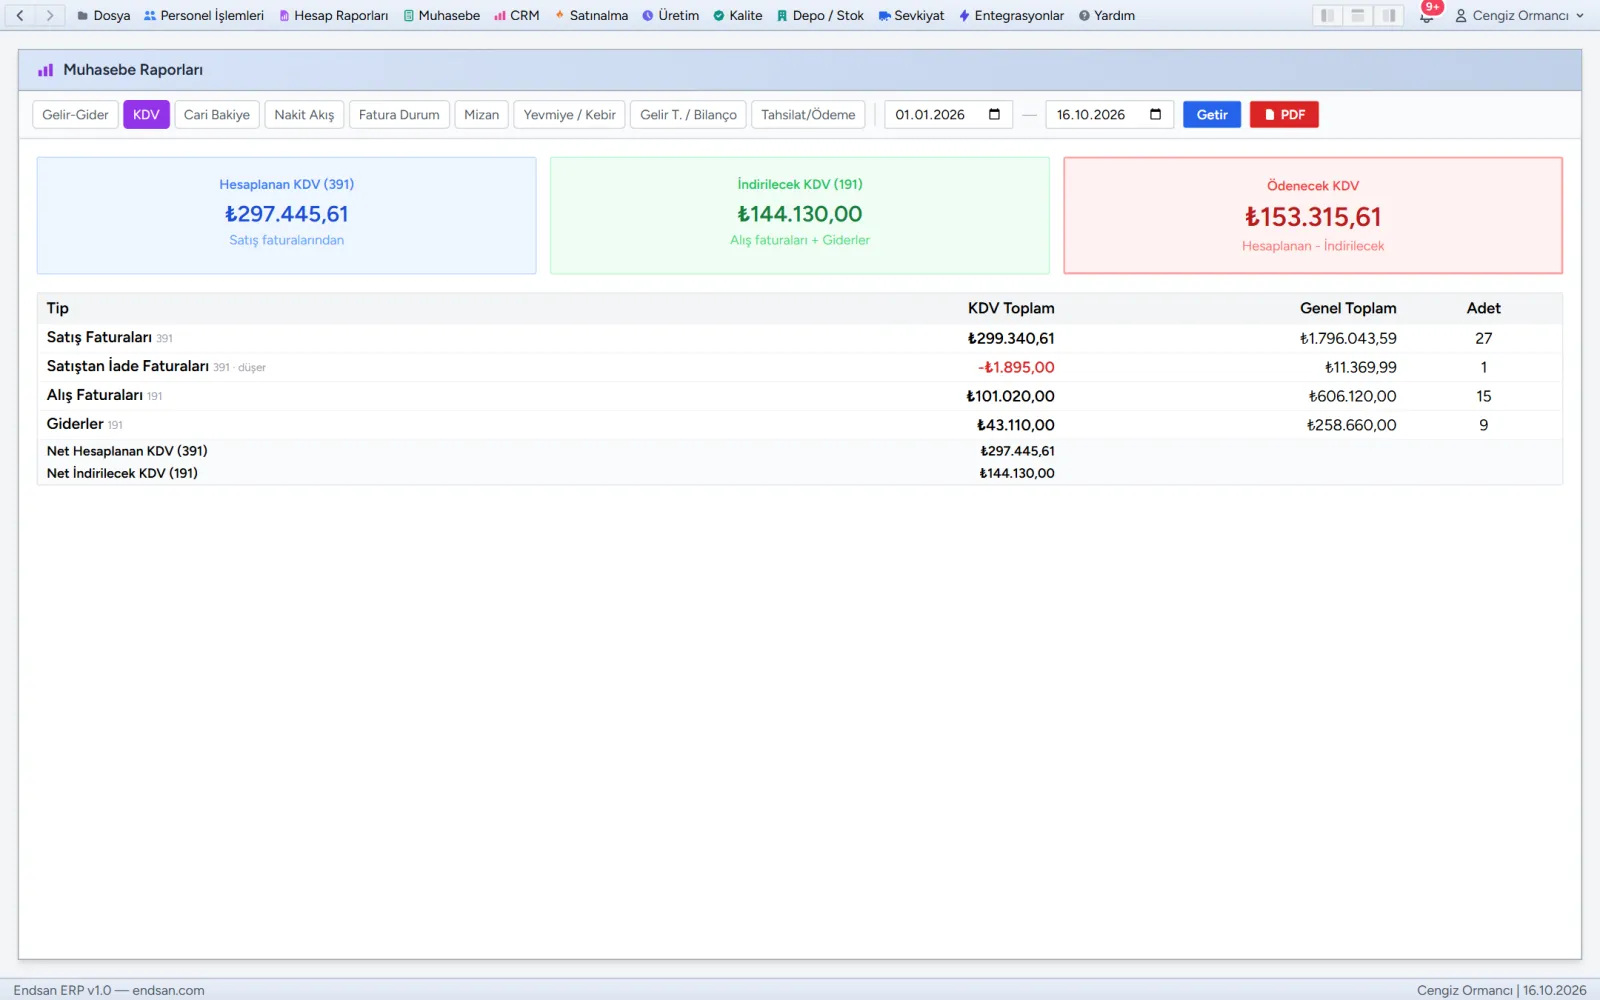
Task: Switch to the Cari Bakiye tab
Action: [x=217, y=114]
